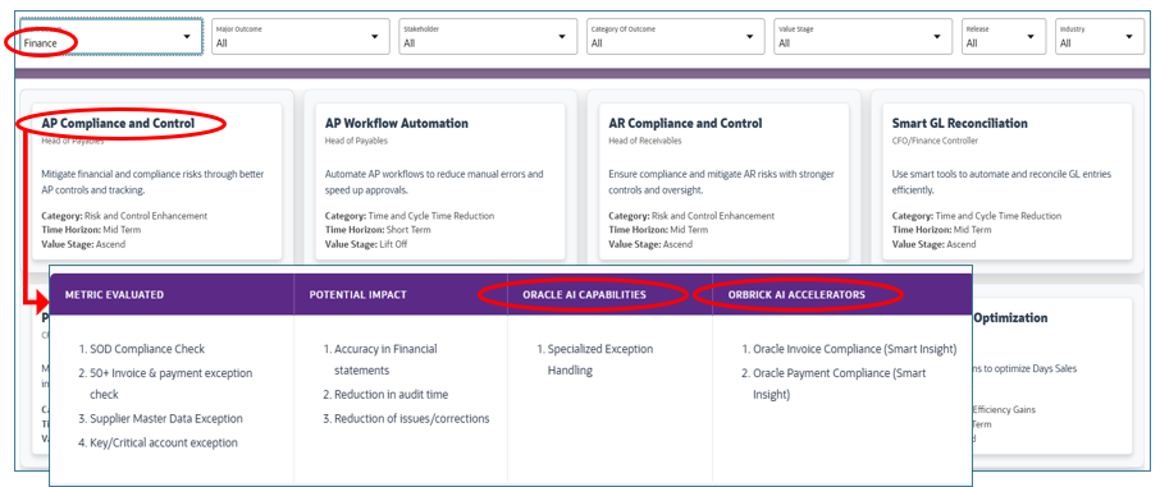1160x487 pixels.
Task: Select 'Key/Critical account exception' item
Action: [158, 443]
